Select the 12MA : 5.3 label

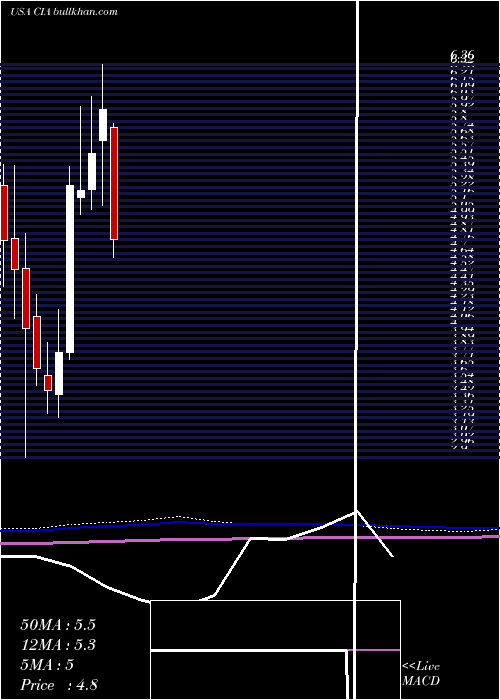click(x=58, y=645)
